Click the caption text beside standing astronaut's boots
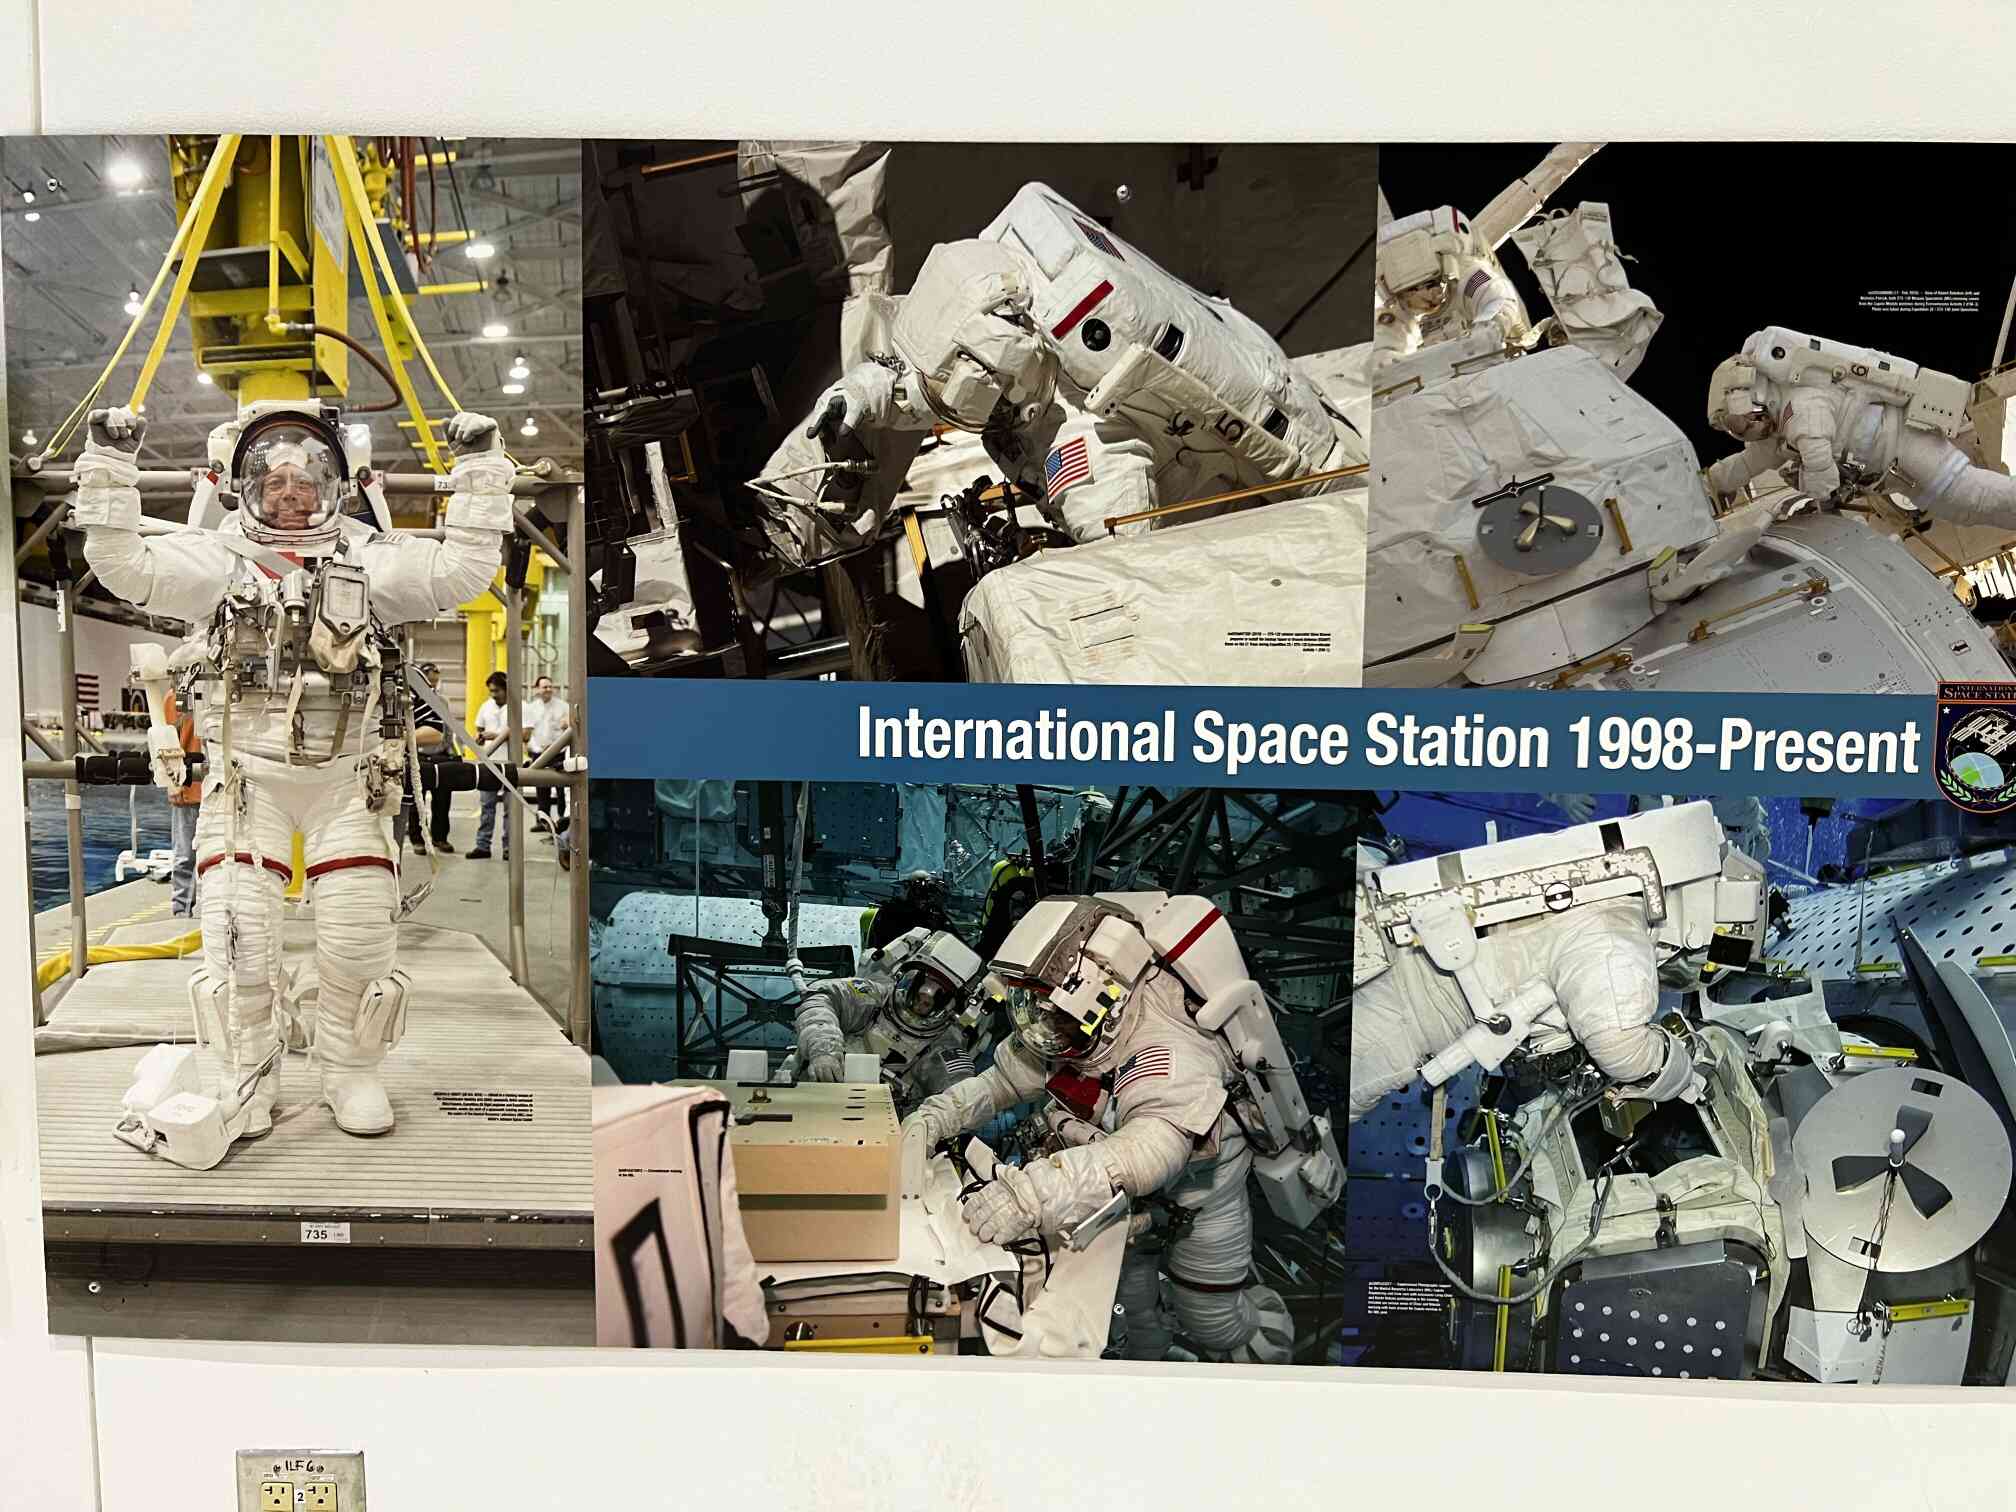 [x=483, y=1106]
